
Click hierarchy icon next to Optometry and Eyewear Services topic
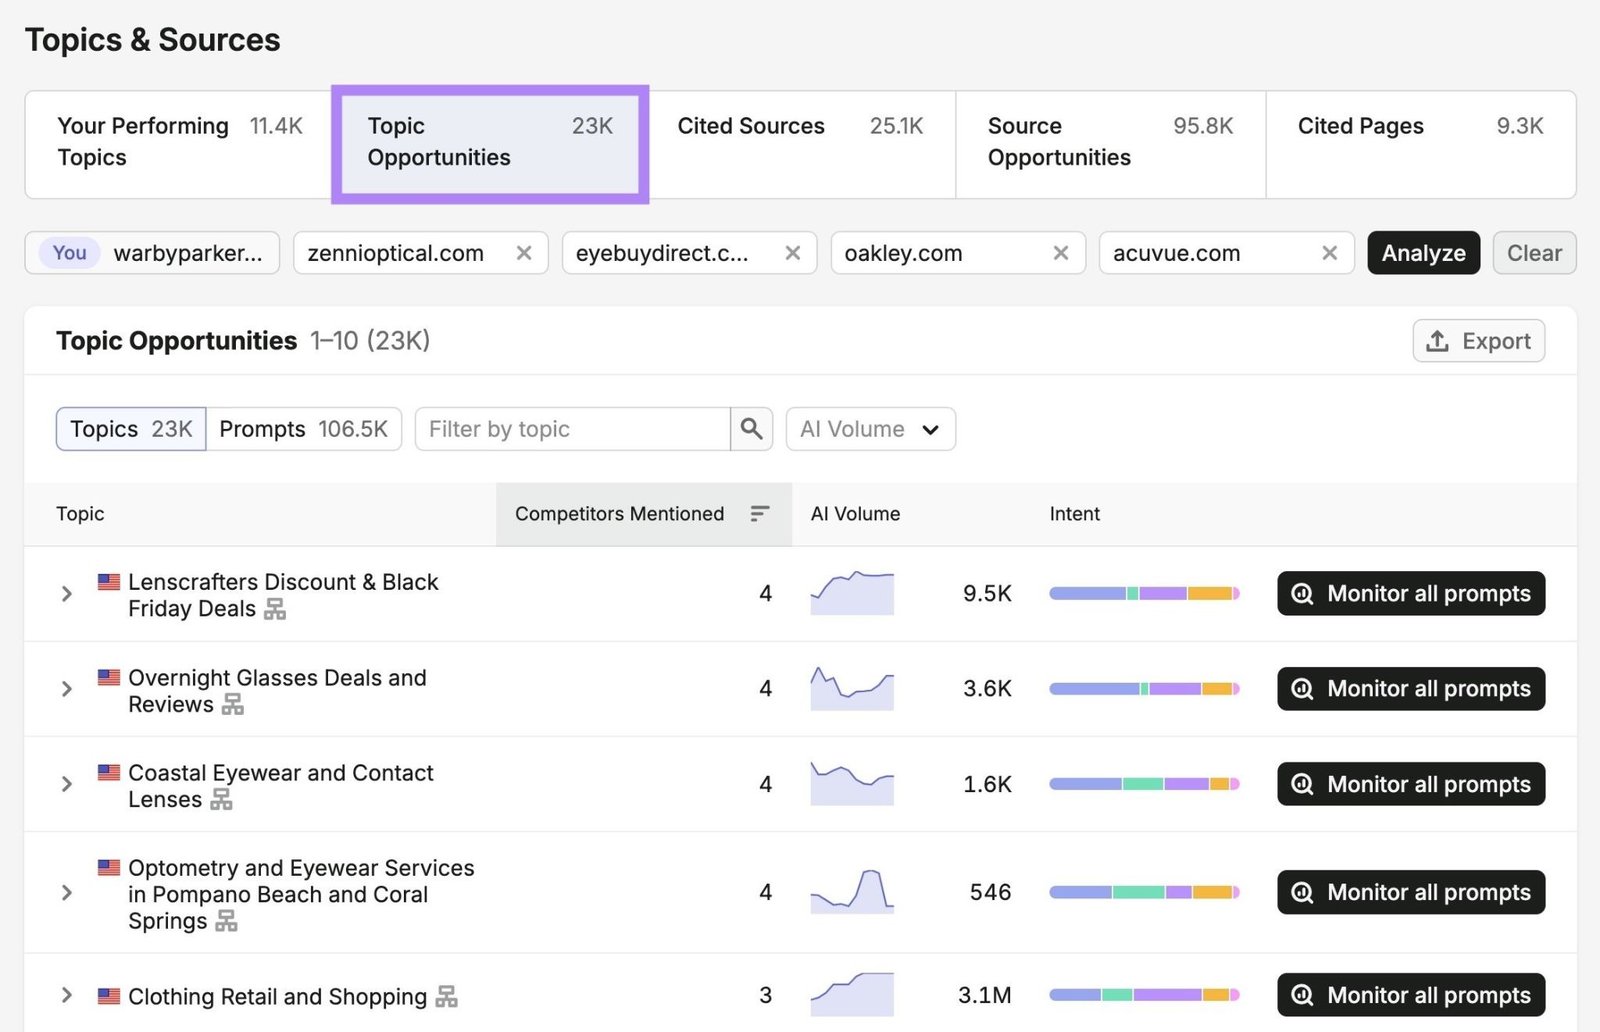click(x=227, y=920)
